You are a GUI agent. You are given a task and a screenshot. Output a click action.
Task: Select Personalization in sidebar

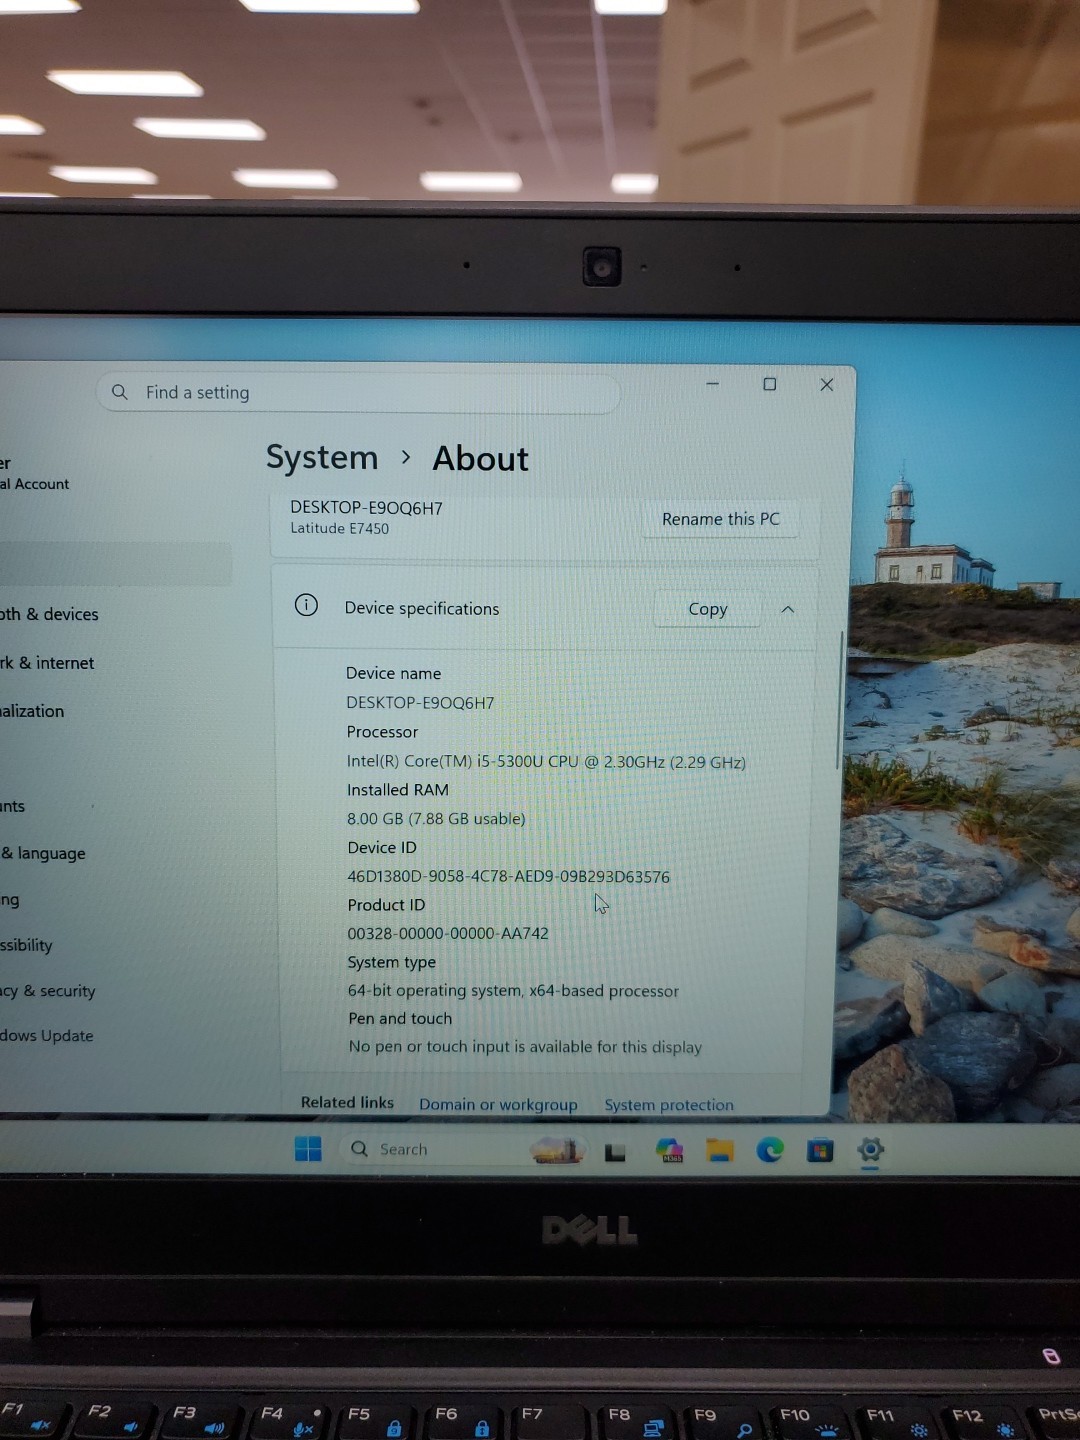coord(32,711)
